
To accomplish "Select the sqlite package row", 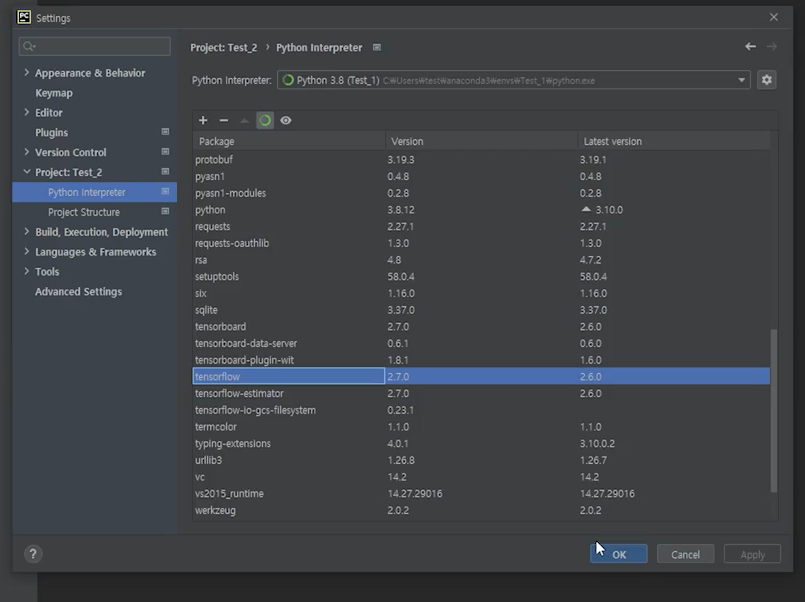I will pos(481,310).
